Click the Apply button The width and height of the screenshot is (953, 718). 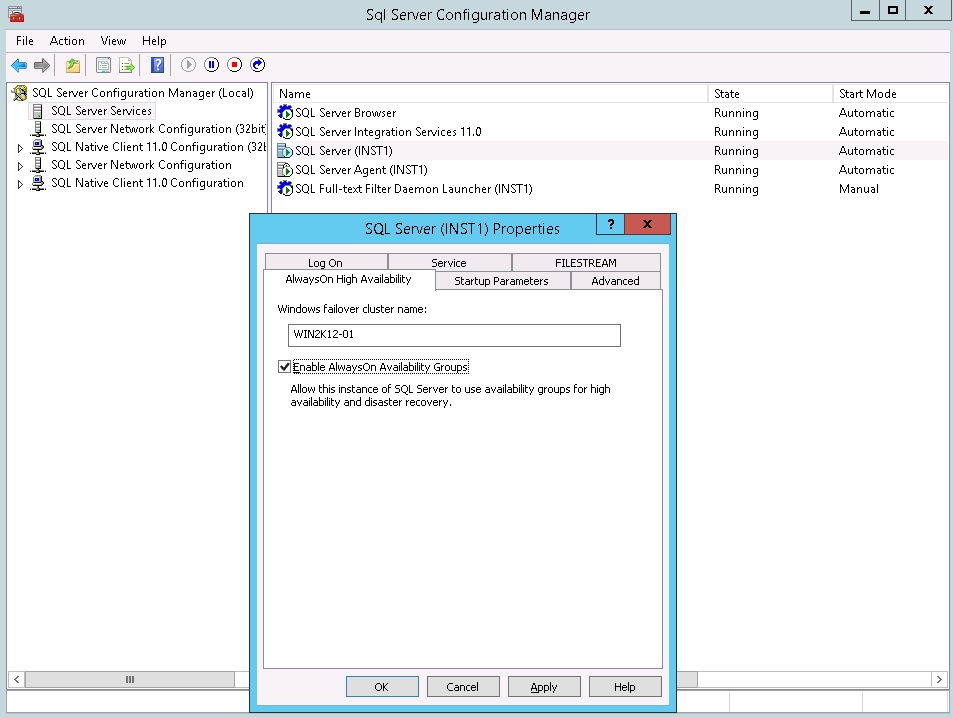[544, 687]
